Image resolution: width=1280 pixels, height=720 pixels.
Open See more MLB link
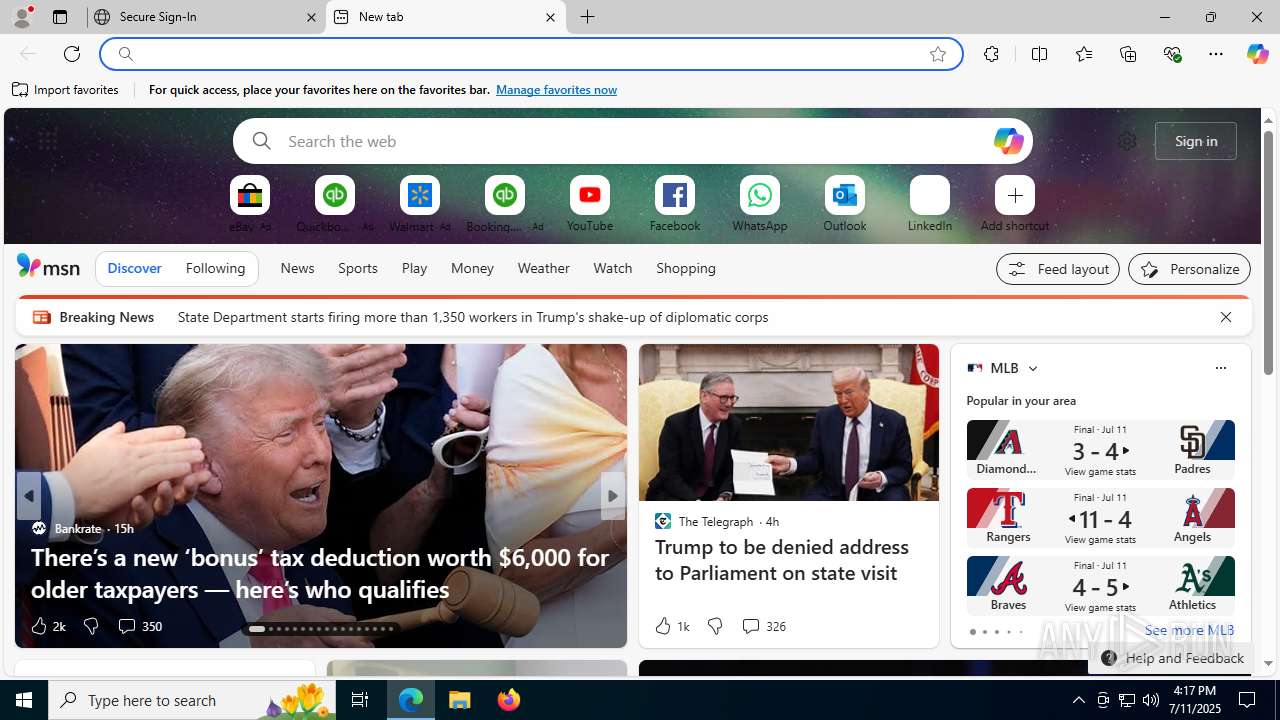(x=1189, y=630)
